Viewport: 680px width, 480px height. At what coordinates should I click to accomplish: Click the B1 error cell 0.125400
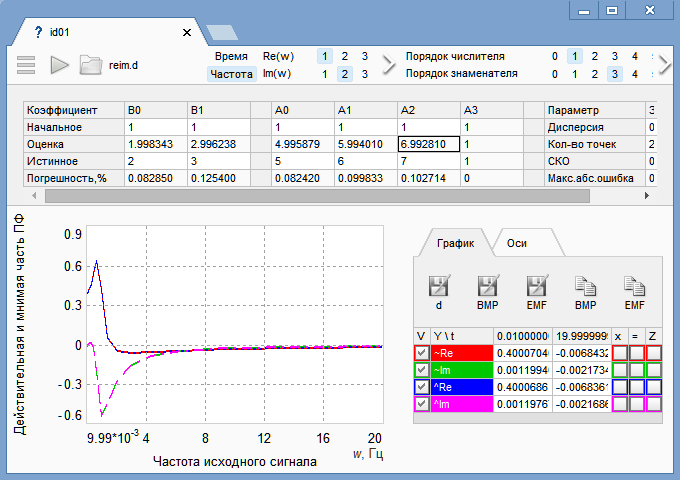coord(219,178)
